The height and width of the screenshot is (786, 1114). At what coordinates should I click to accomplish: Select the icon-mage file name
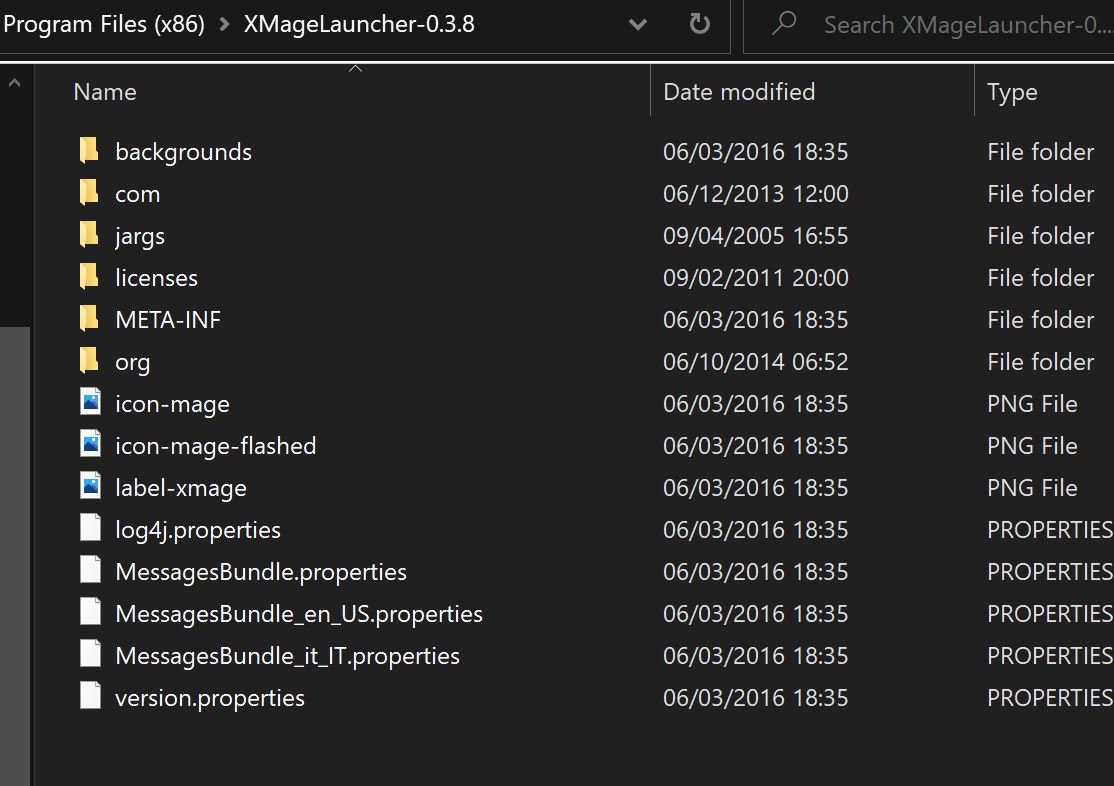pyautogui.click(x=173, y=404)
